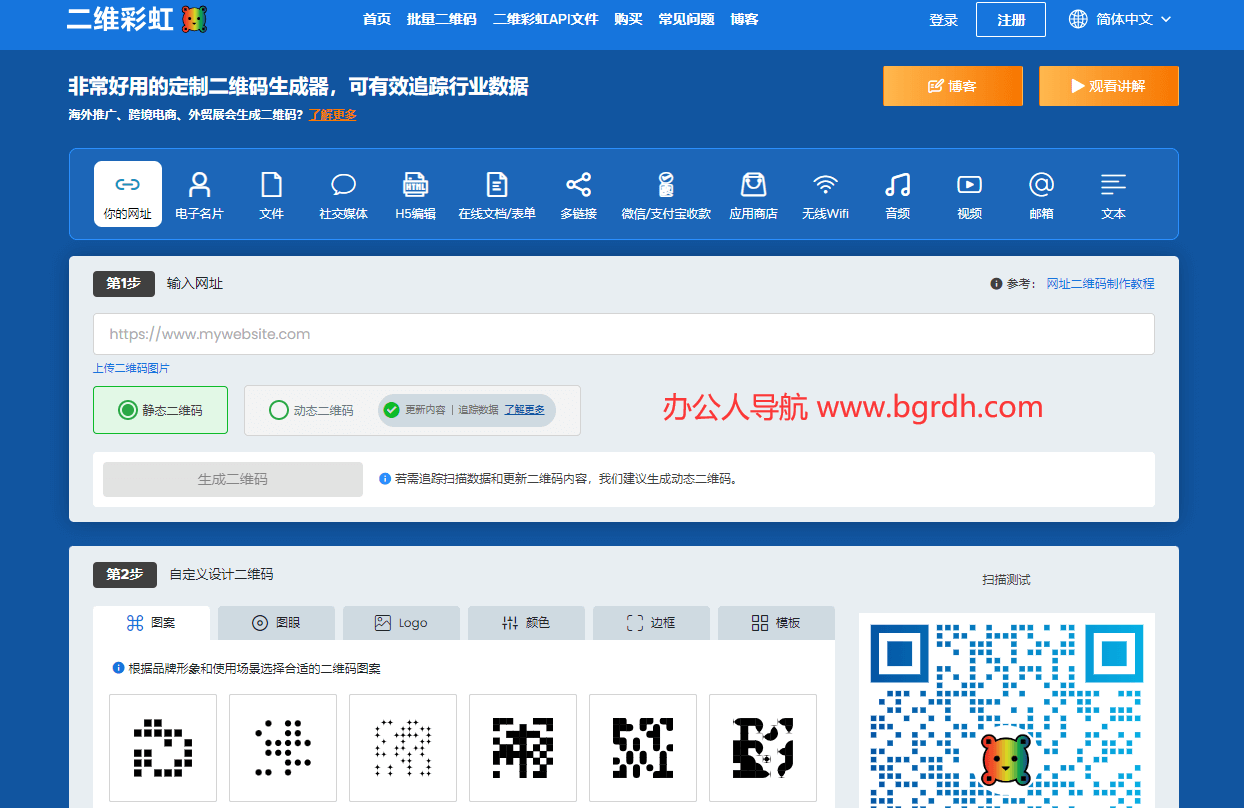Select the 无线Wifi QR type
1244x808 pixels.
[825, 195]
